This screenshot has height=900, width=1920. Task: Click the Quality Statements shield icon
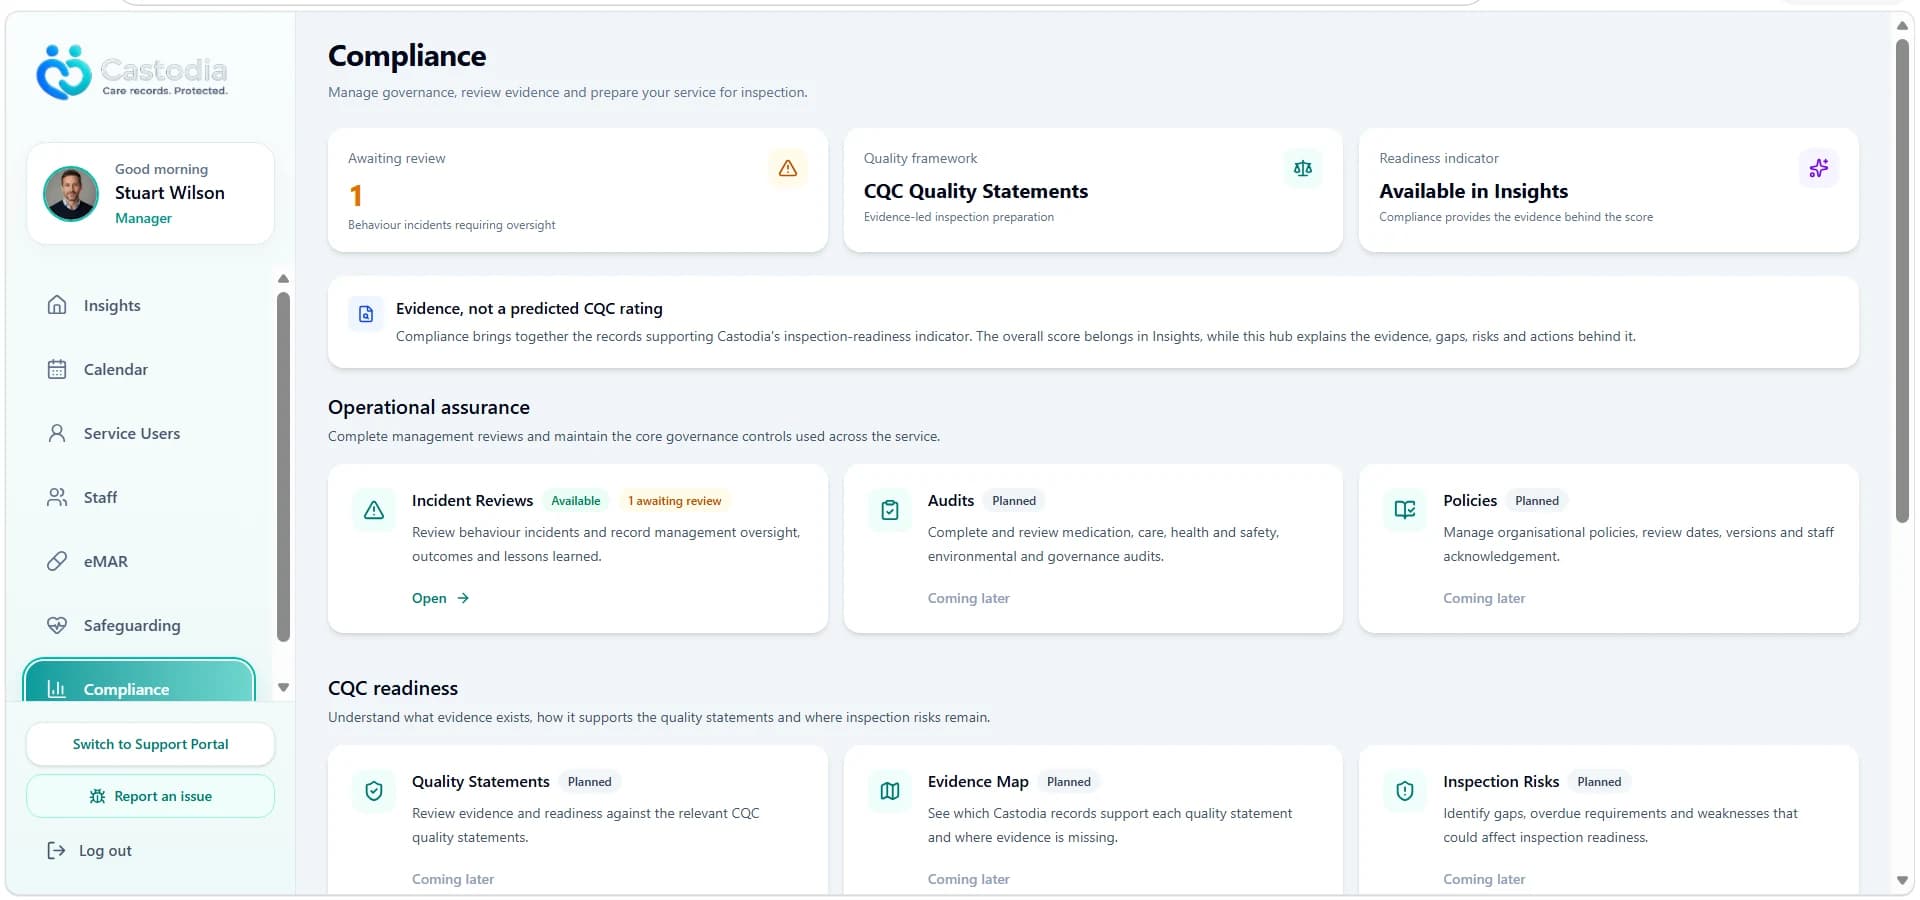tap(374, 791)
